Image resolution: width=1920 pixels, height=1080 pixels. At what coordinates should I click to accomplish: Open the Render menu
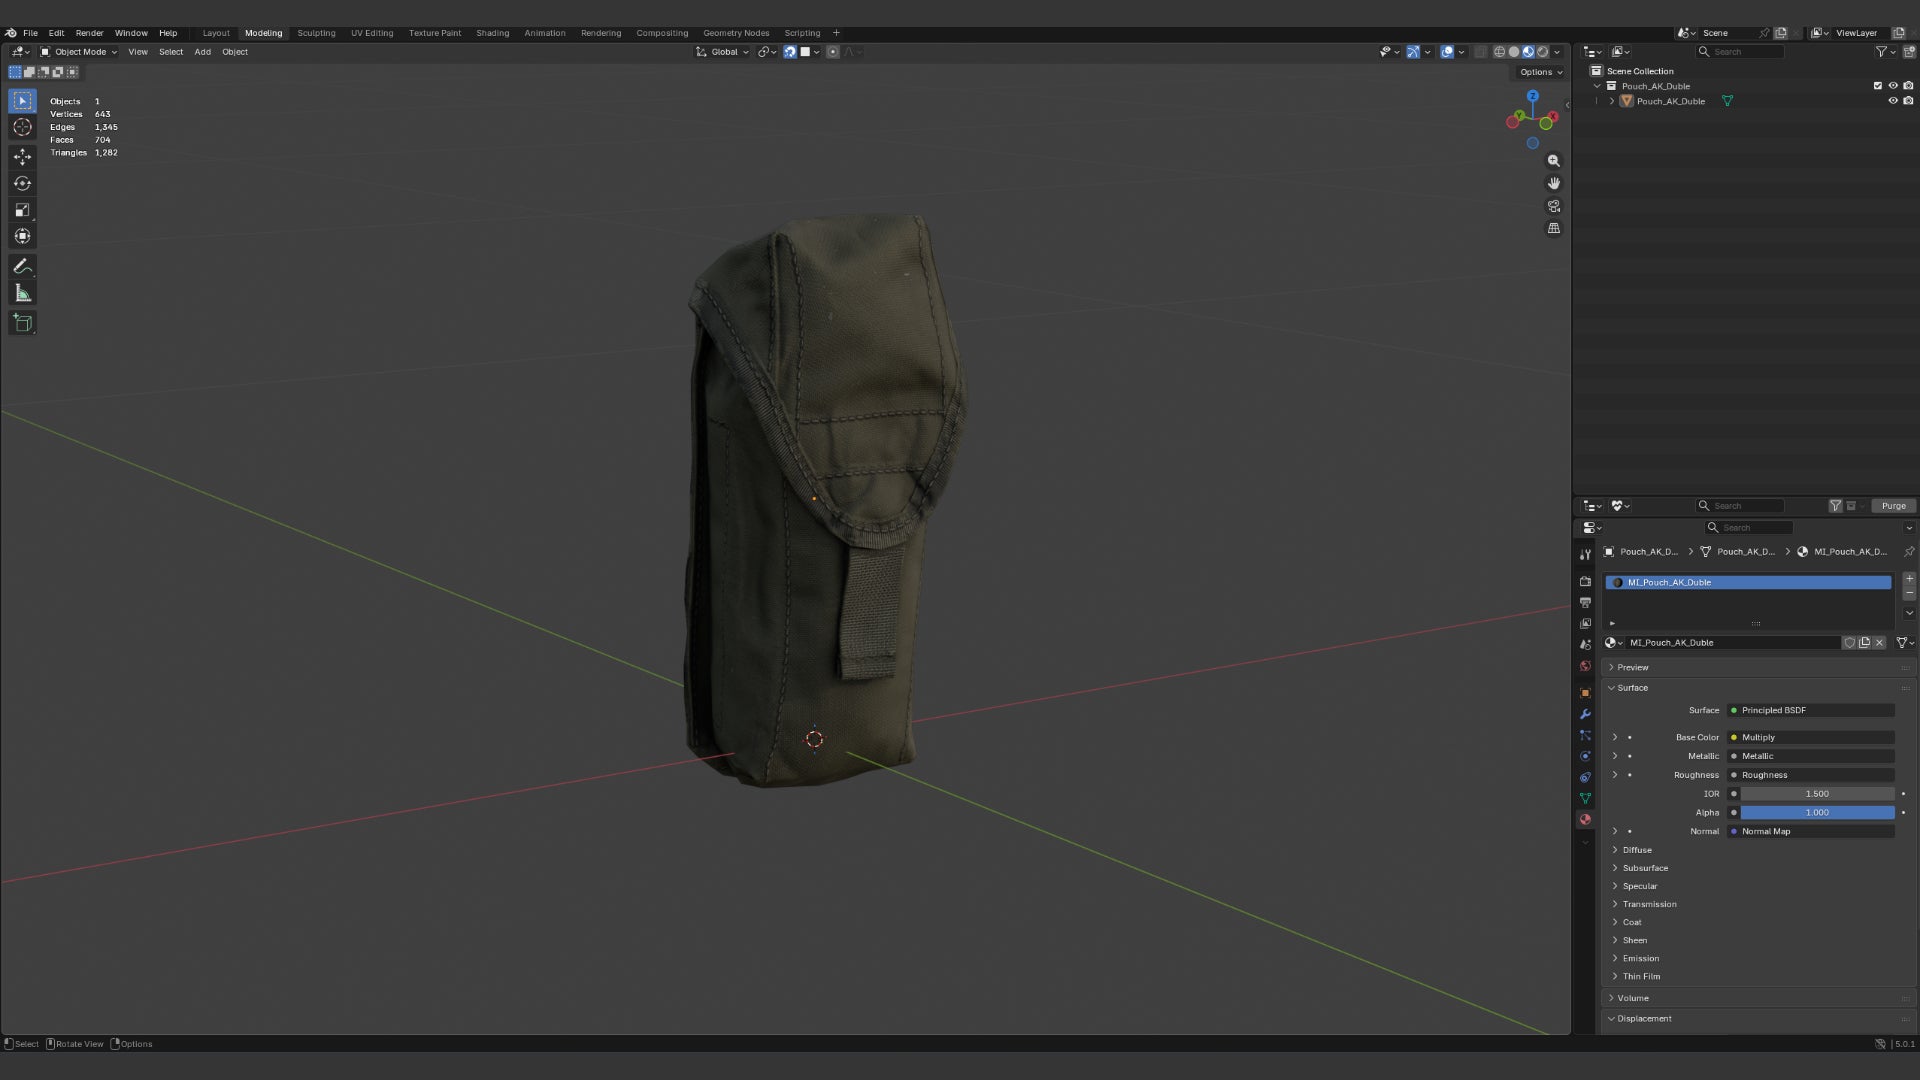tap(89, 33)
